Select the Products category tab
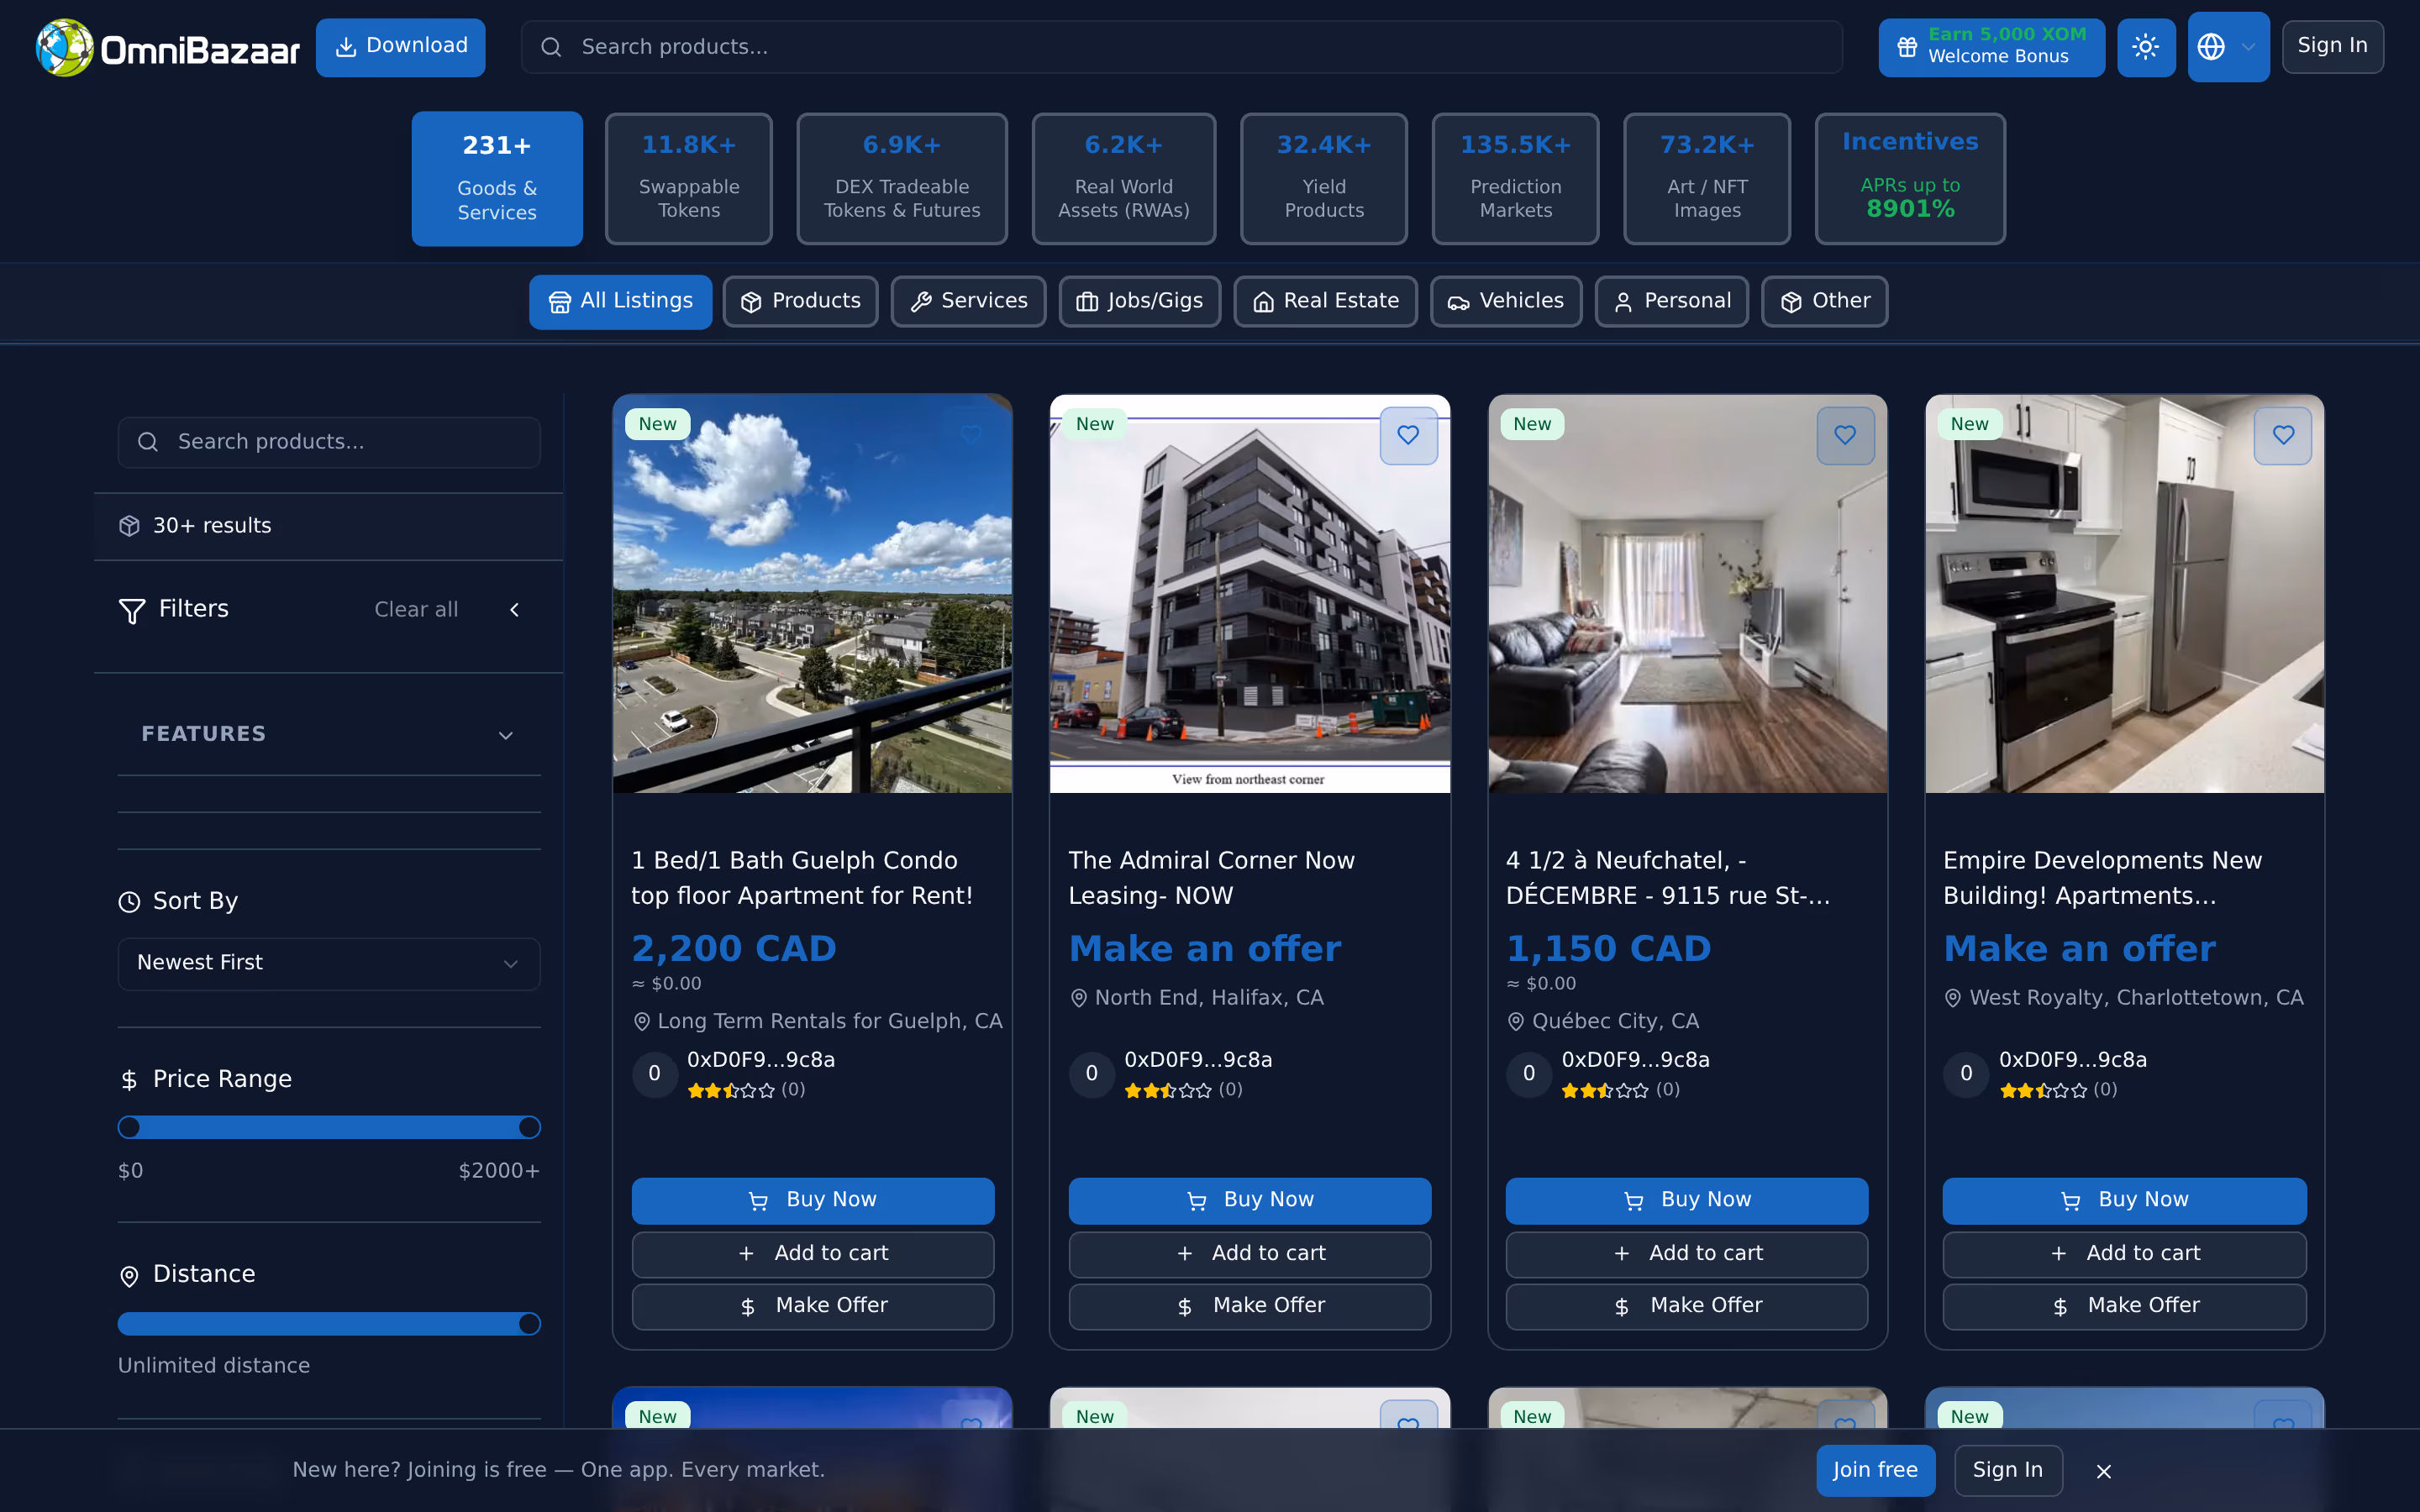 coord(800,301)
